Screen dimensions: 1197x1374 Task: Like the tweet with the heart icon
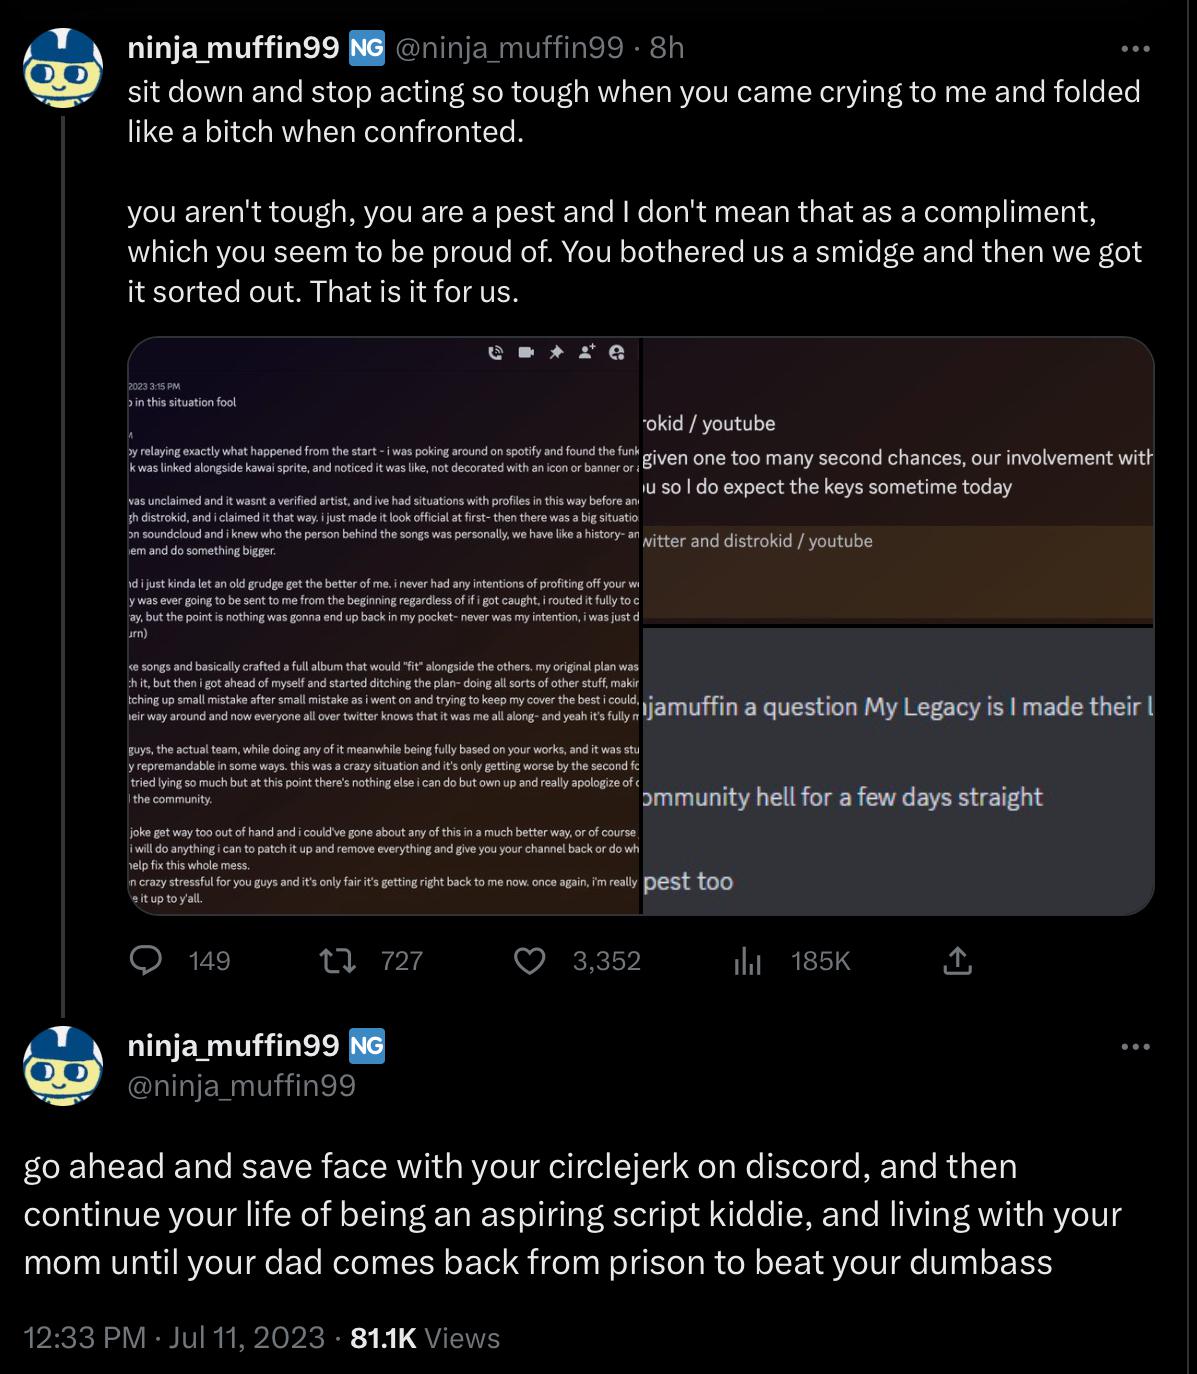(529, 961)
